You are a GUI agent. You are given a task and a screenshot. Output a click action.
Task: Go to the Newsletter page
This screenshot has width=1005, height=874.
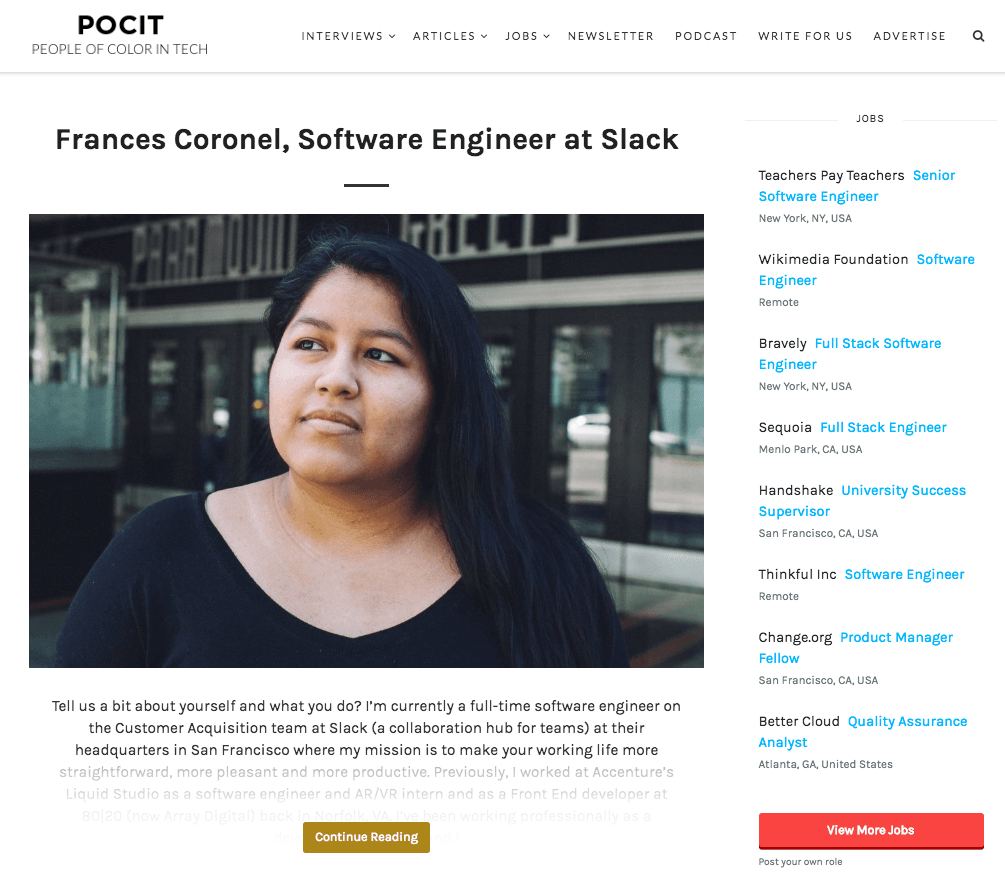click(x=610, y=36)
